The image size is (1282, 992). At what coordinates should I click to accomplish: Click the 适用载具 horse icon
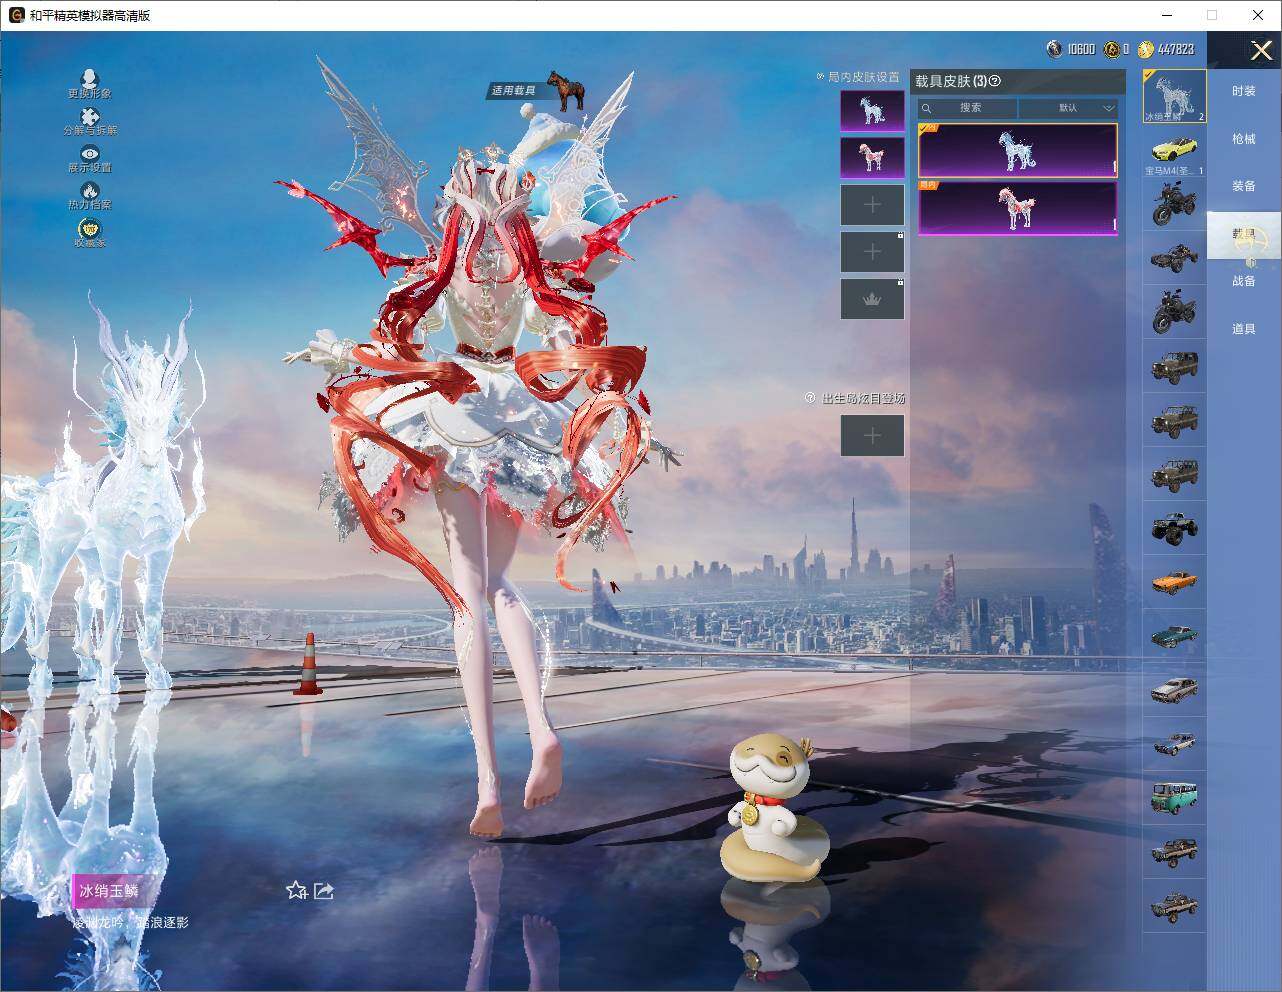click(565, 90)
